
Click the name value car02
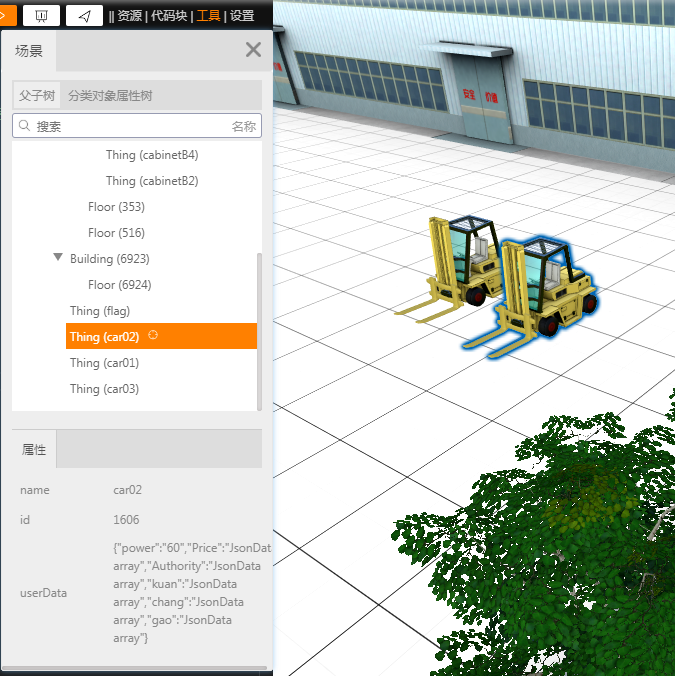pos(128,490)
